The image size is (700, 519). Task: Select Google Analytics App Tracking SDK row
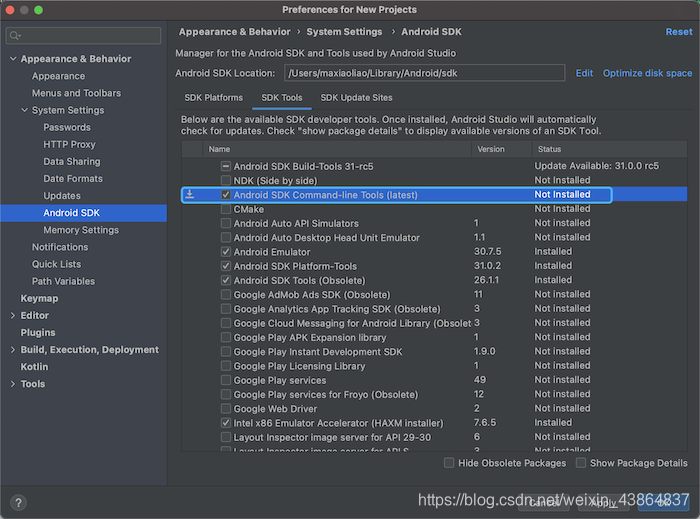pos(434,309)
